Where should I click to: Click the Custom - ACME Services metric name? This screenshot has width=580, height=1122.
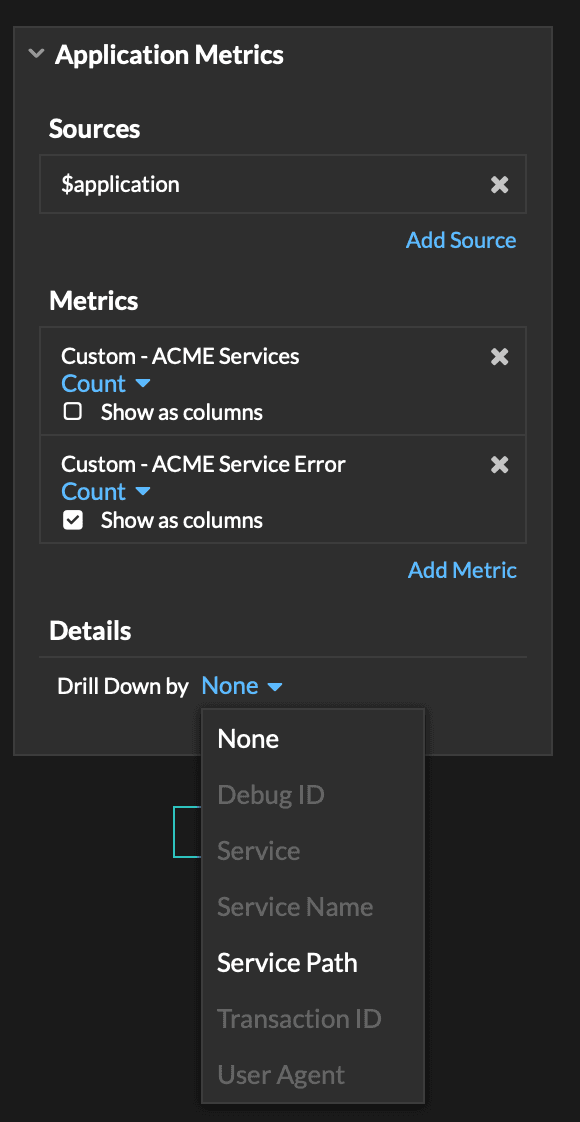pyautogui.click(x=180, y=356)
